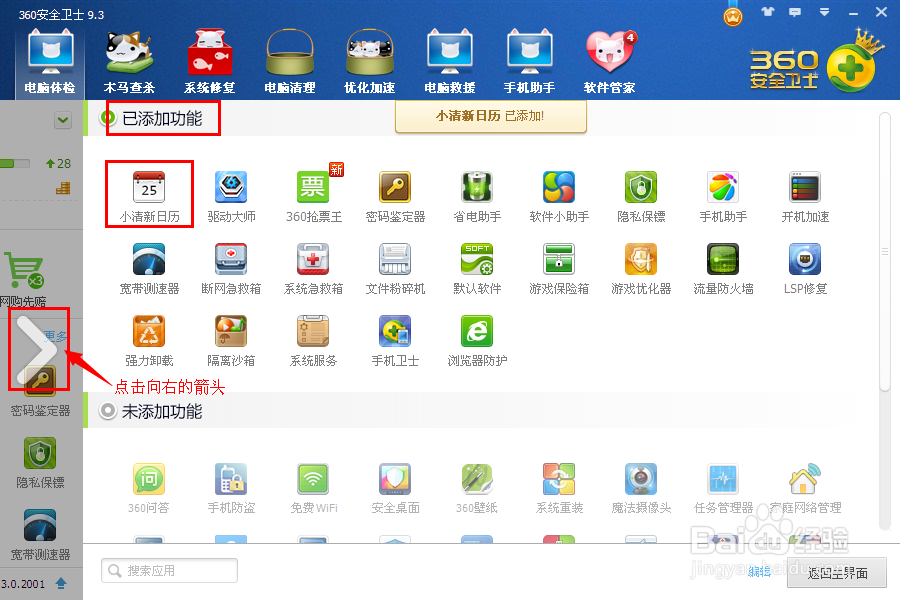Open 强力卸载 icon
The width and height of the screenshot is (900, 600).
pyautogui.click(x=149, y=340)
